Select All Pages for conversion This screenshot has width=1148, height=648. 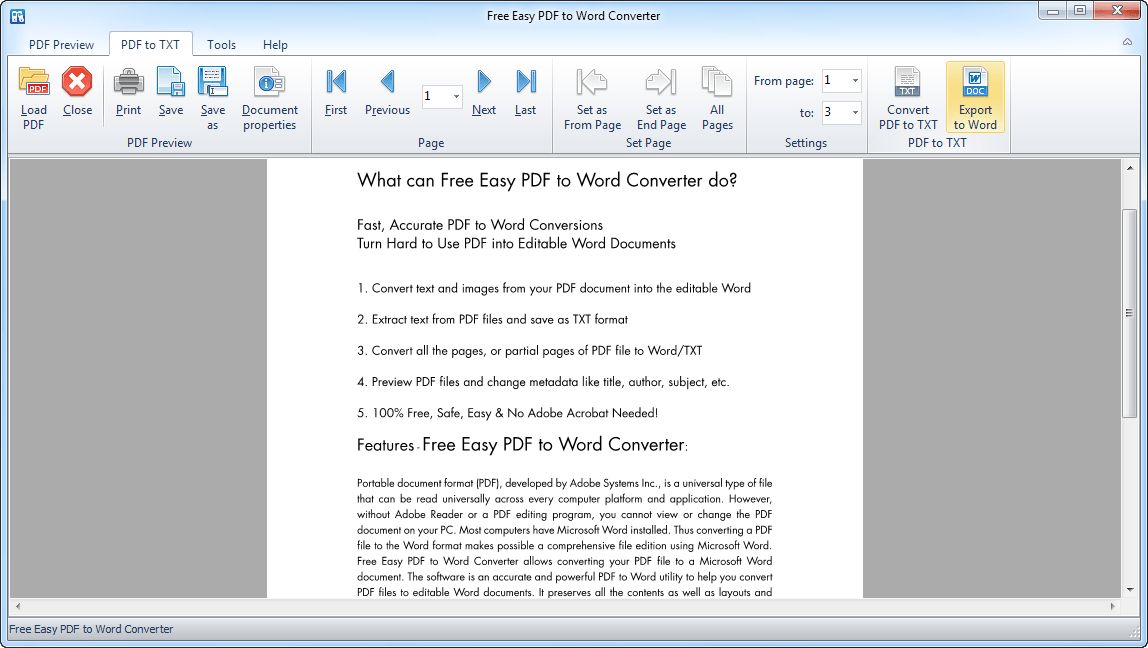[716, 97]
